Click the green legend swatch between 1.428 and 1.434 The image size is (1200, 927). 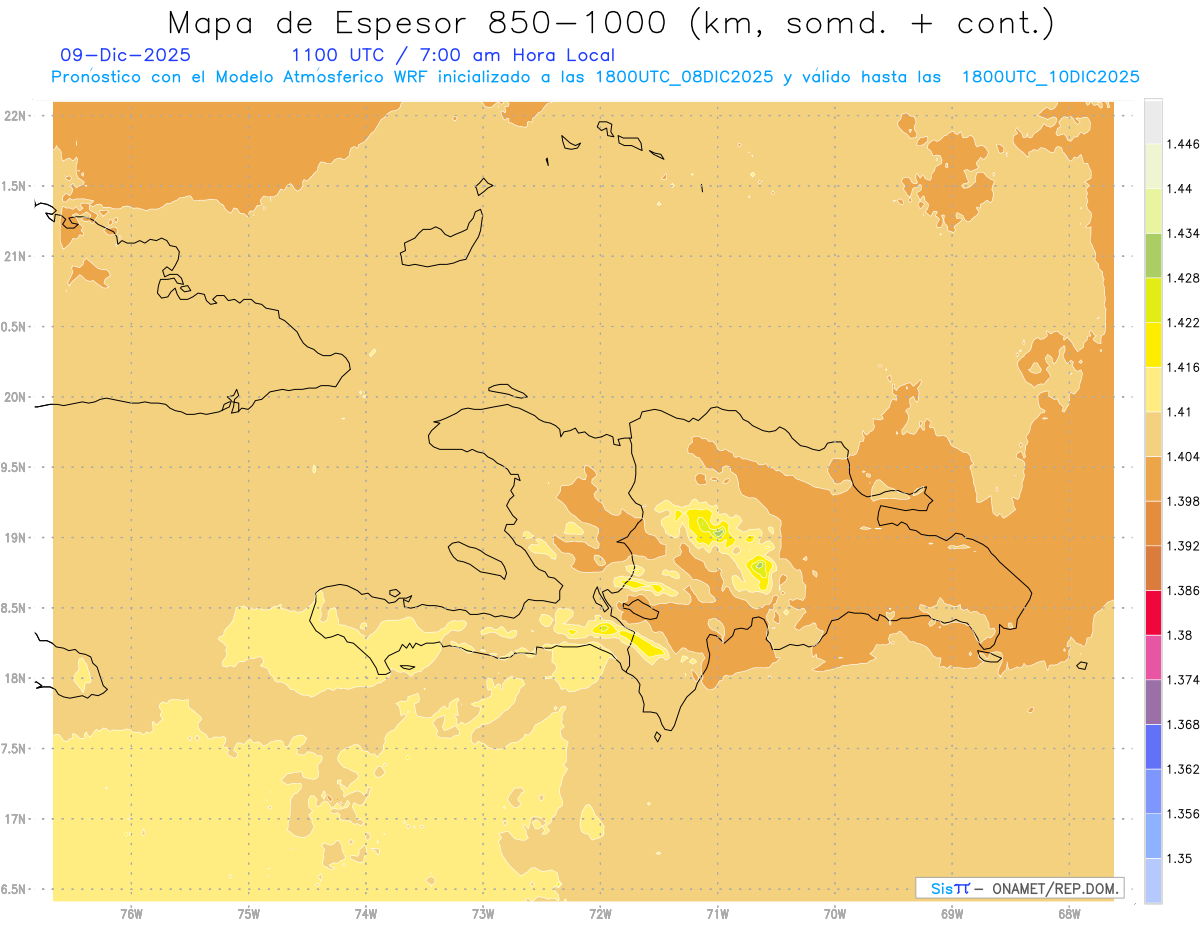point(1153,256)
